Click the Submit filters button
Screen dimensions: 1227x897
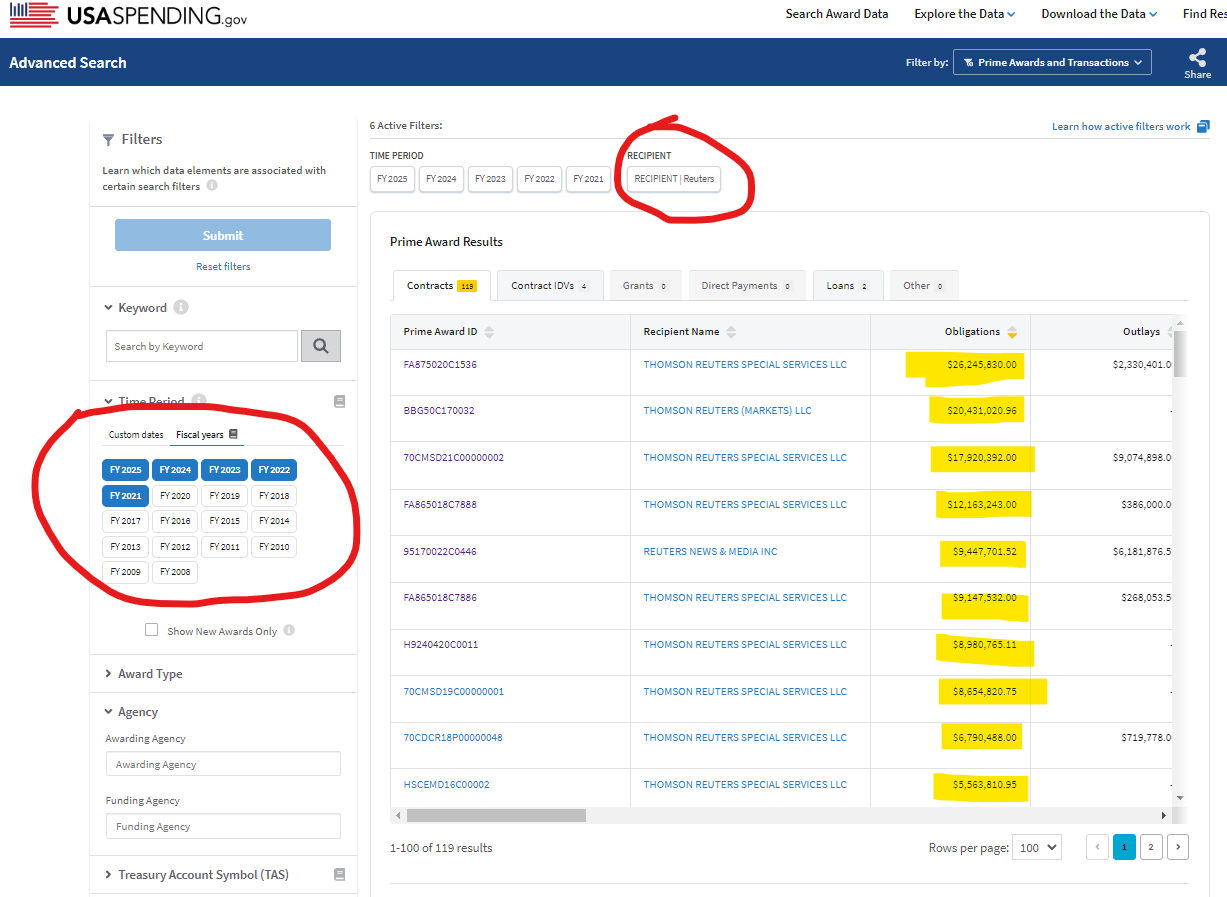pos(223,235)
